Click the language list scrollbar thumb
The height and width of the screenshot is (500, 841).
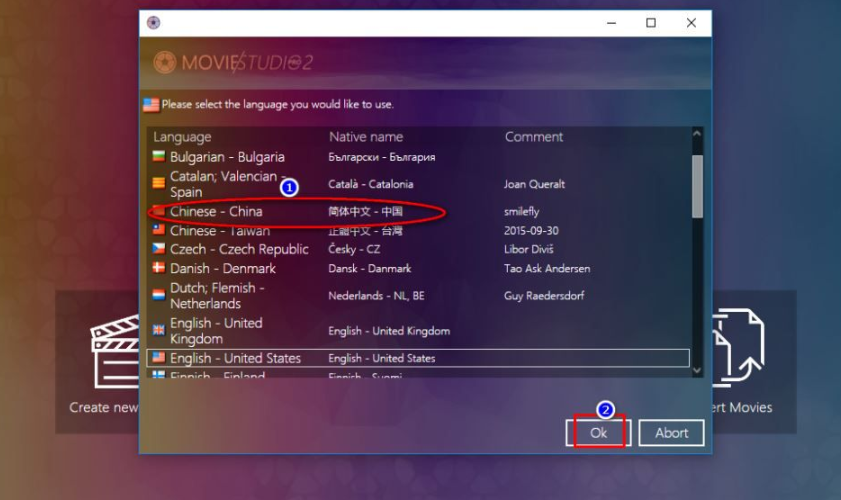point(697,186)
